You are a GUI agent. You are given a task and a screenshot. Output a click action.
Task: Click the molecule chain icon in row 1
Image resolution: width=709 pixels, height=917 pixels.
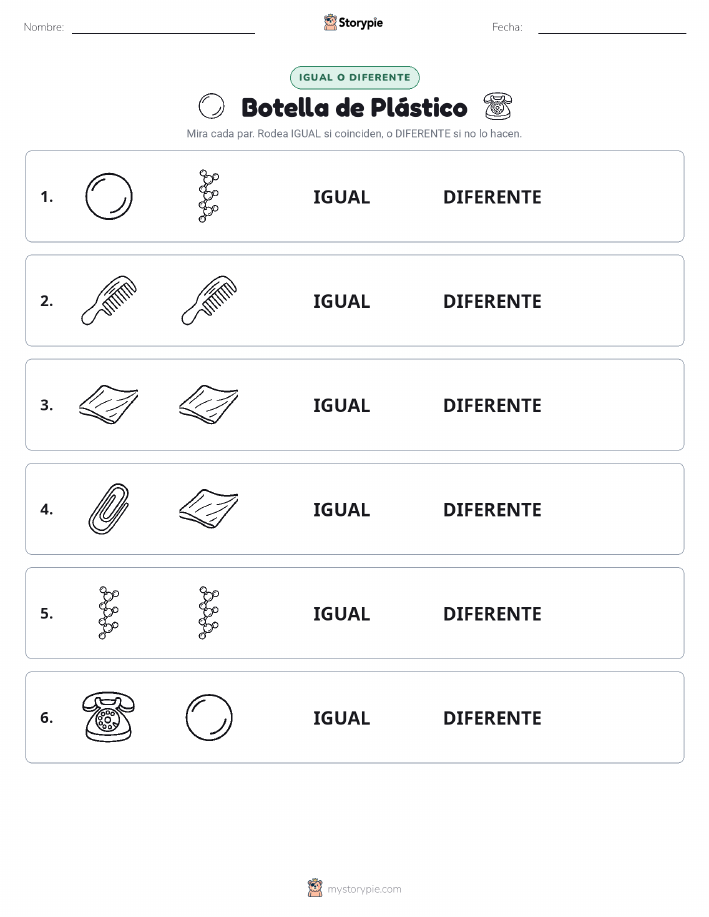(x=209, y=196)
